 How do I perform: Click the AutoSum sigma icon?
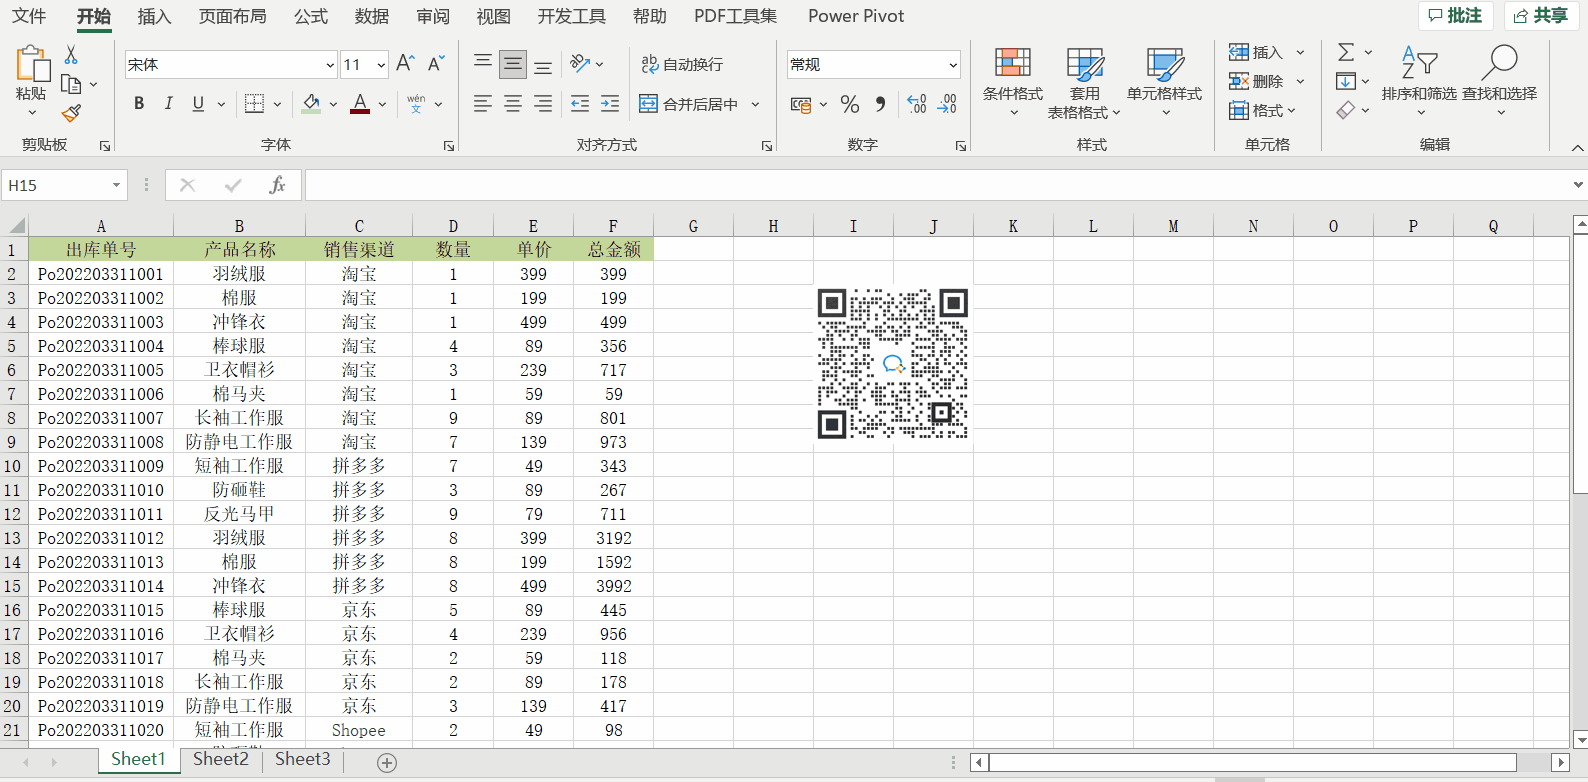(1346, 52)
